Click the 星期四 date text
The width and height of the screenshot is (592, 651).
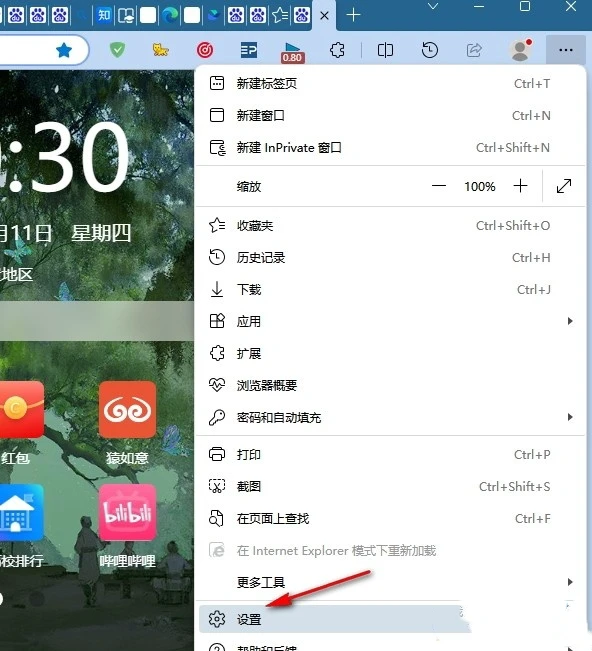(x=101, y=233)
